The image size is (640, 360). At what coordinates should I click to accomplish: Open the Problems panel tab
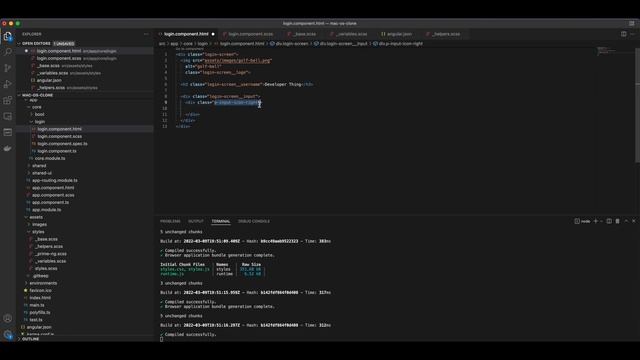pos(170,221)
